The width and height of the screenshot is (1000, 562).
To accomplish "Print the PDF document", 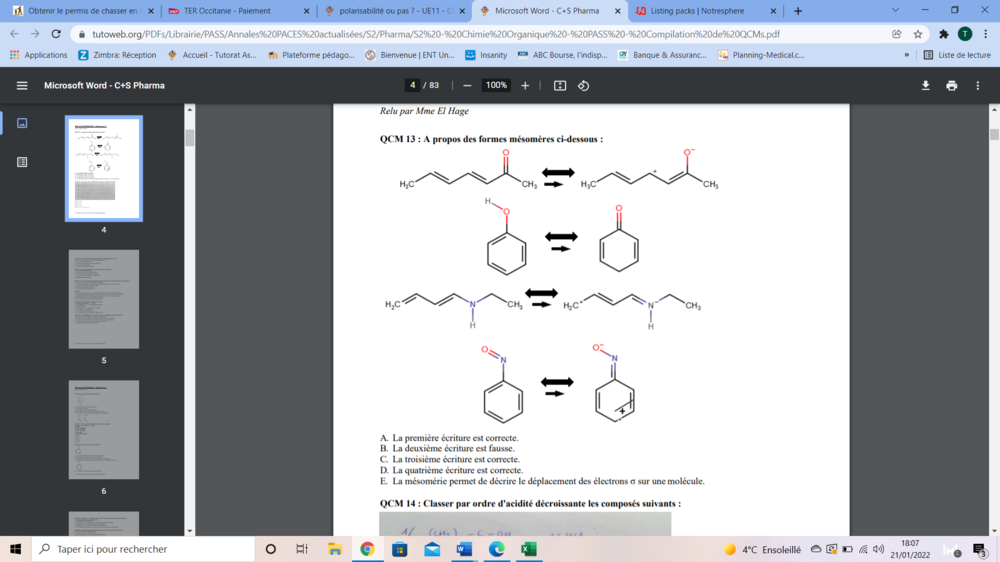I will coord(951,85).
